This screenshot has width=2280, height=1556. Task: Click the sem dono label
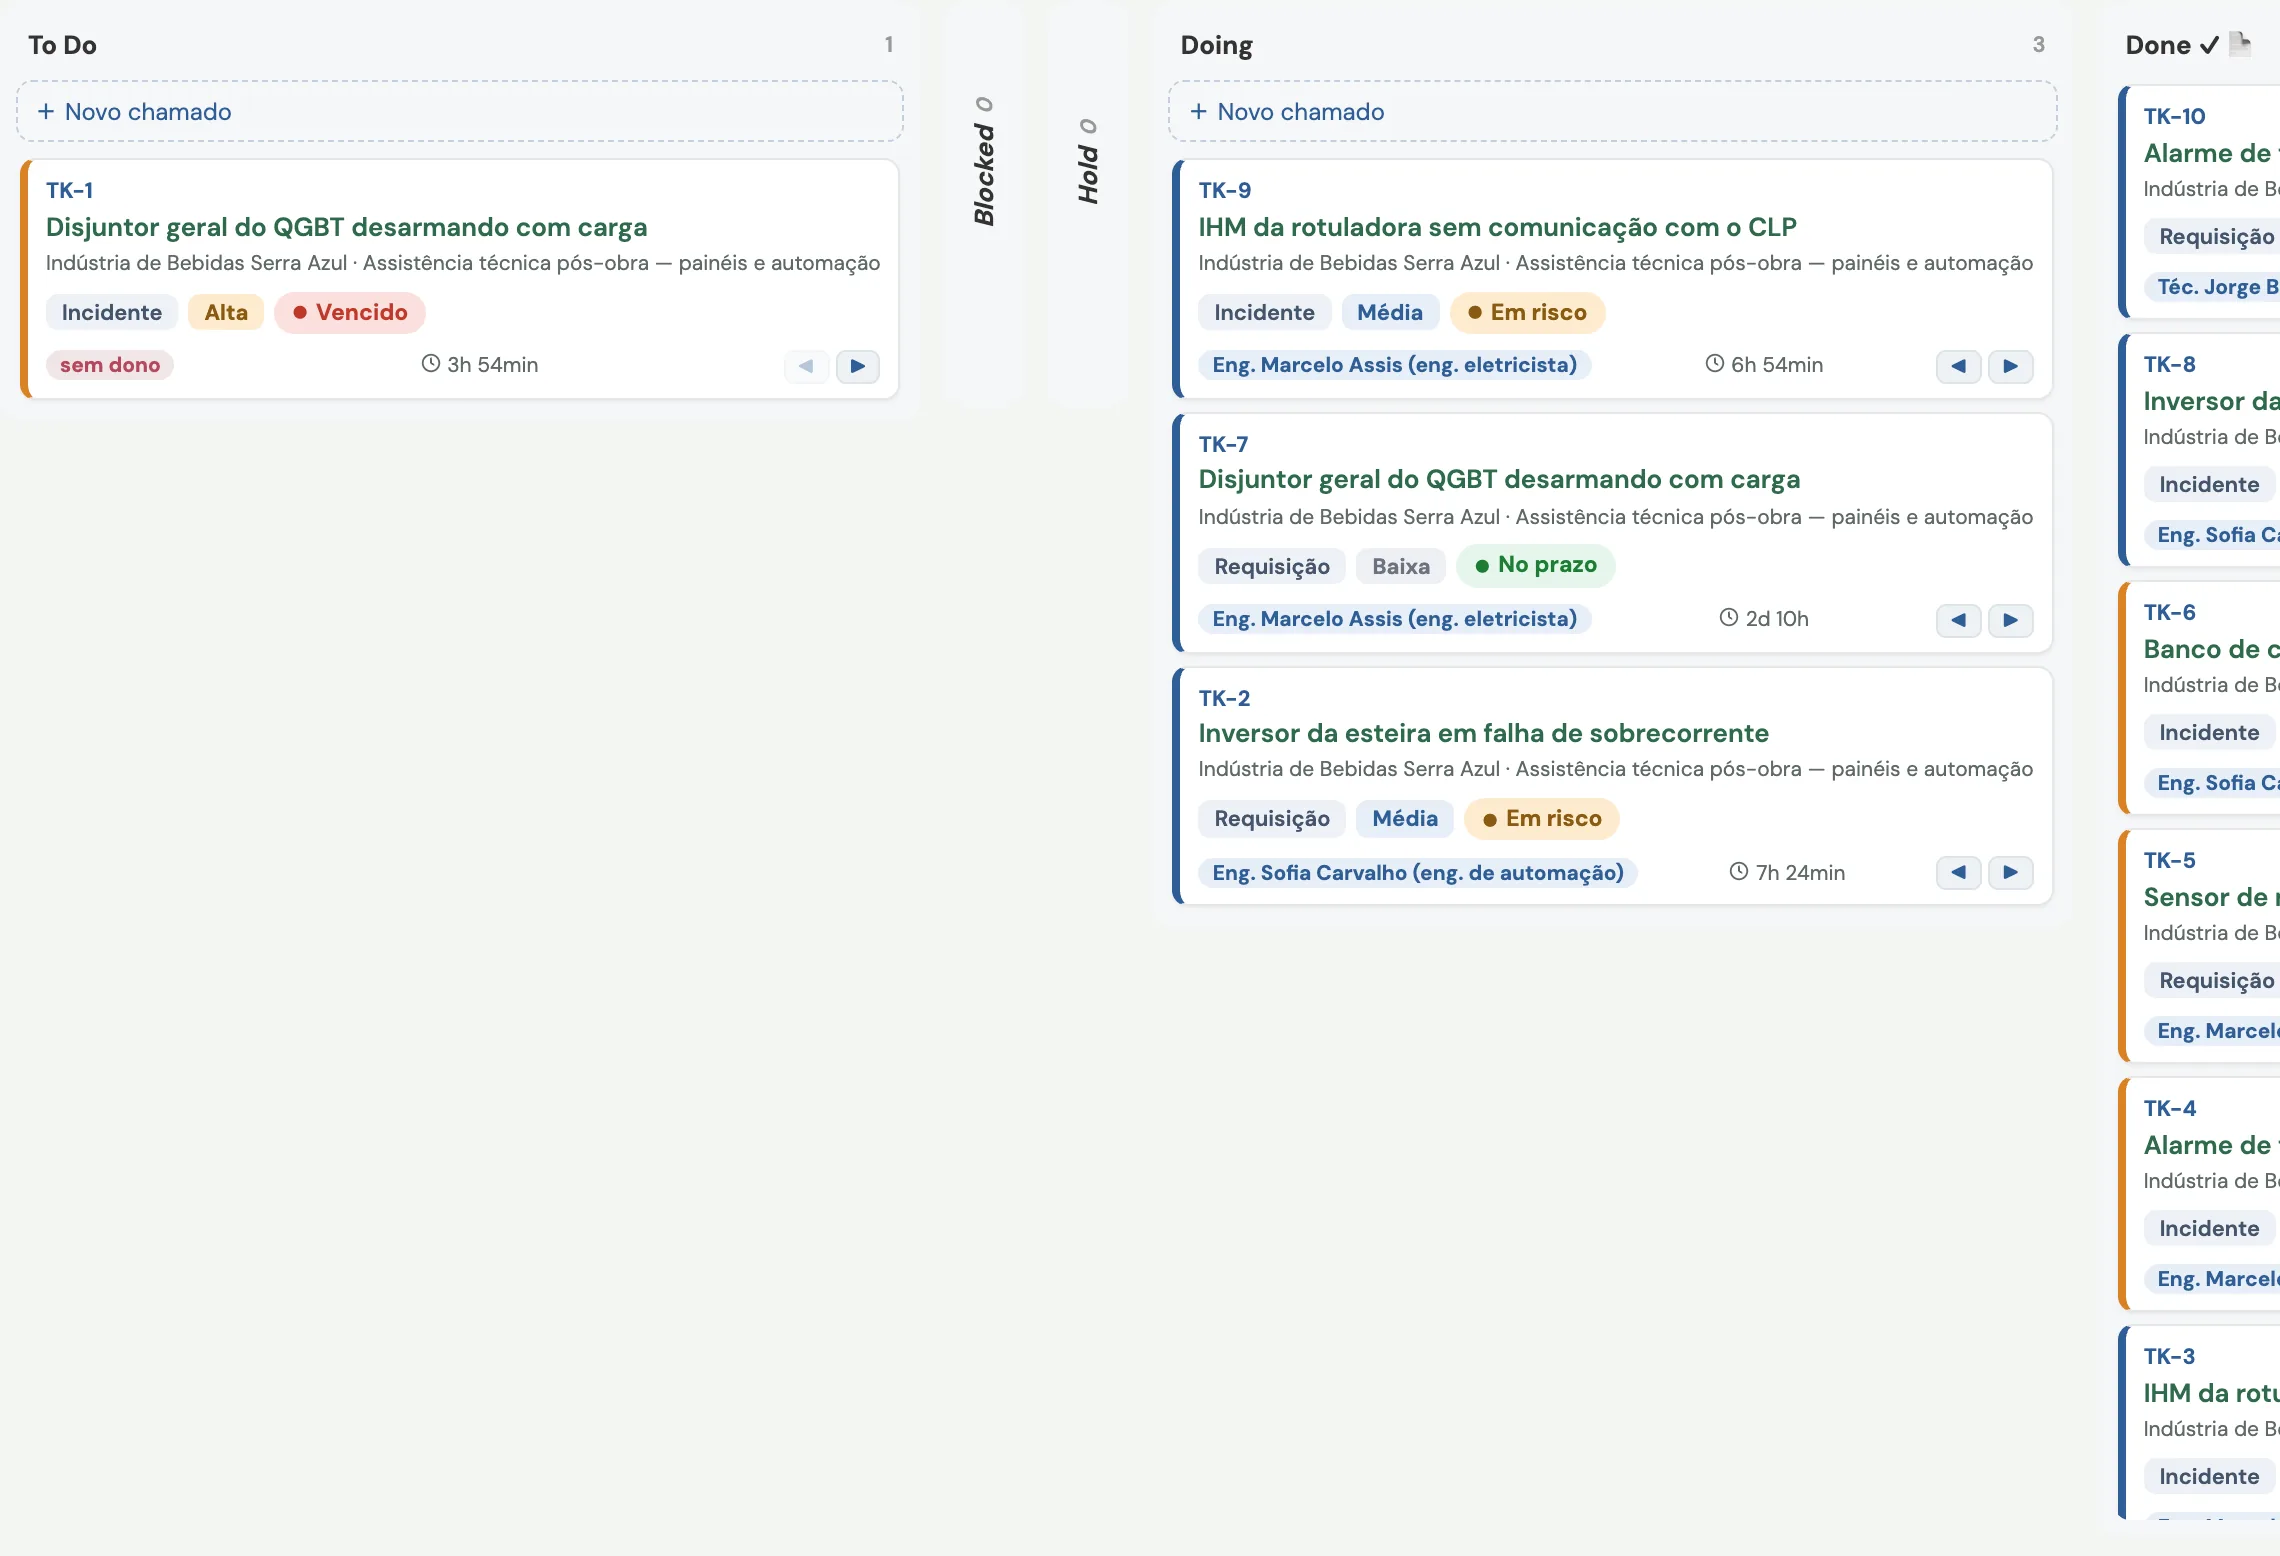110,365
